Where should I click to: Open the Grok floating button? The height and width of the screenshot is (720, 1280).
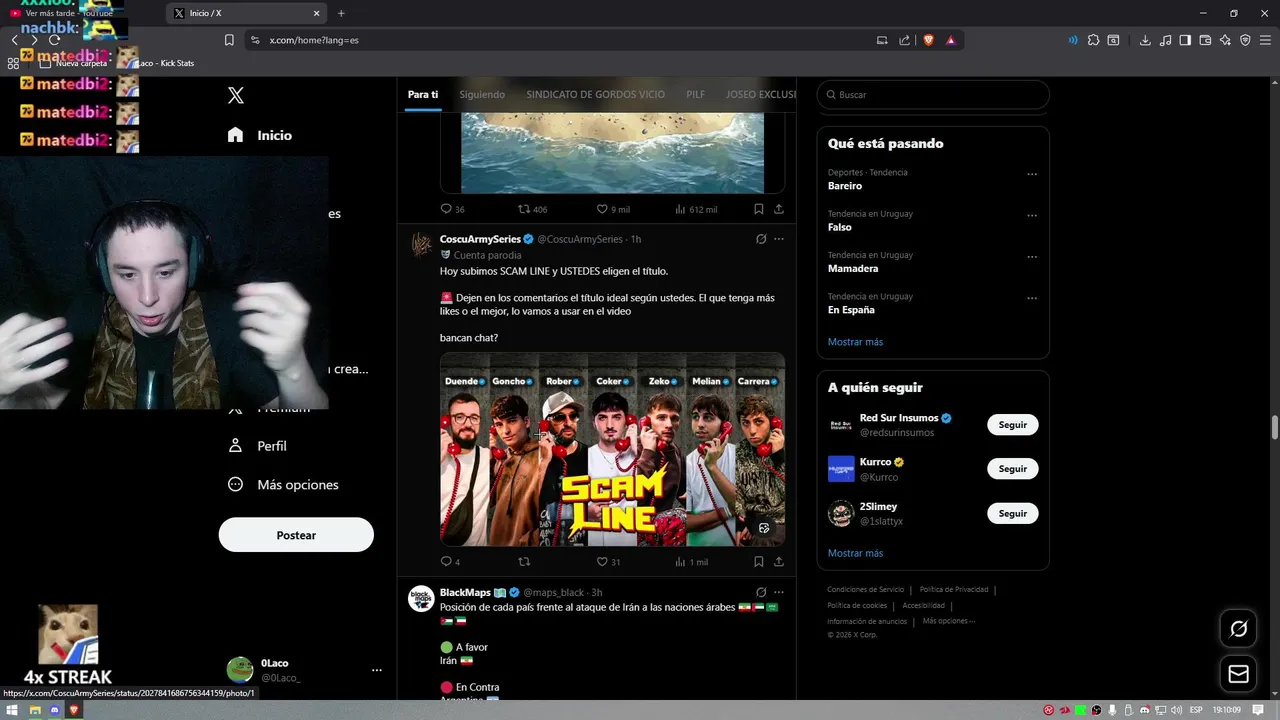[x=1238, y=629]
